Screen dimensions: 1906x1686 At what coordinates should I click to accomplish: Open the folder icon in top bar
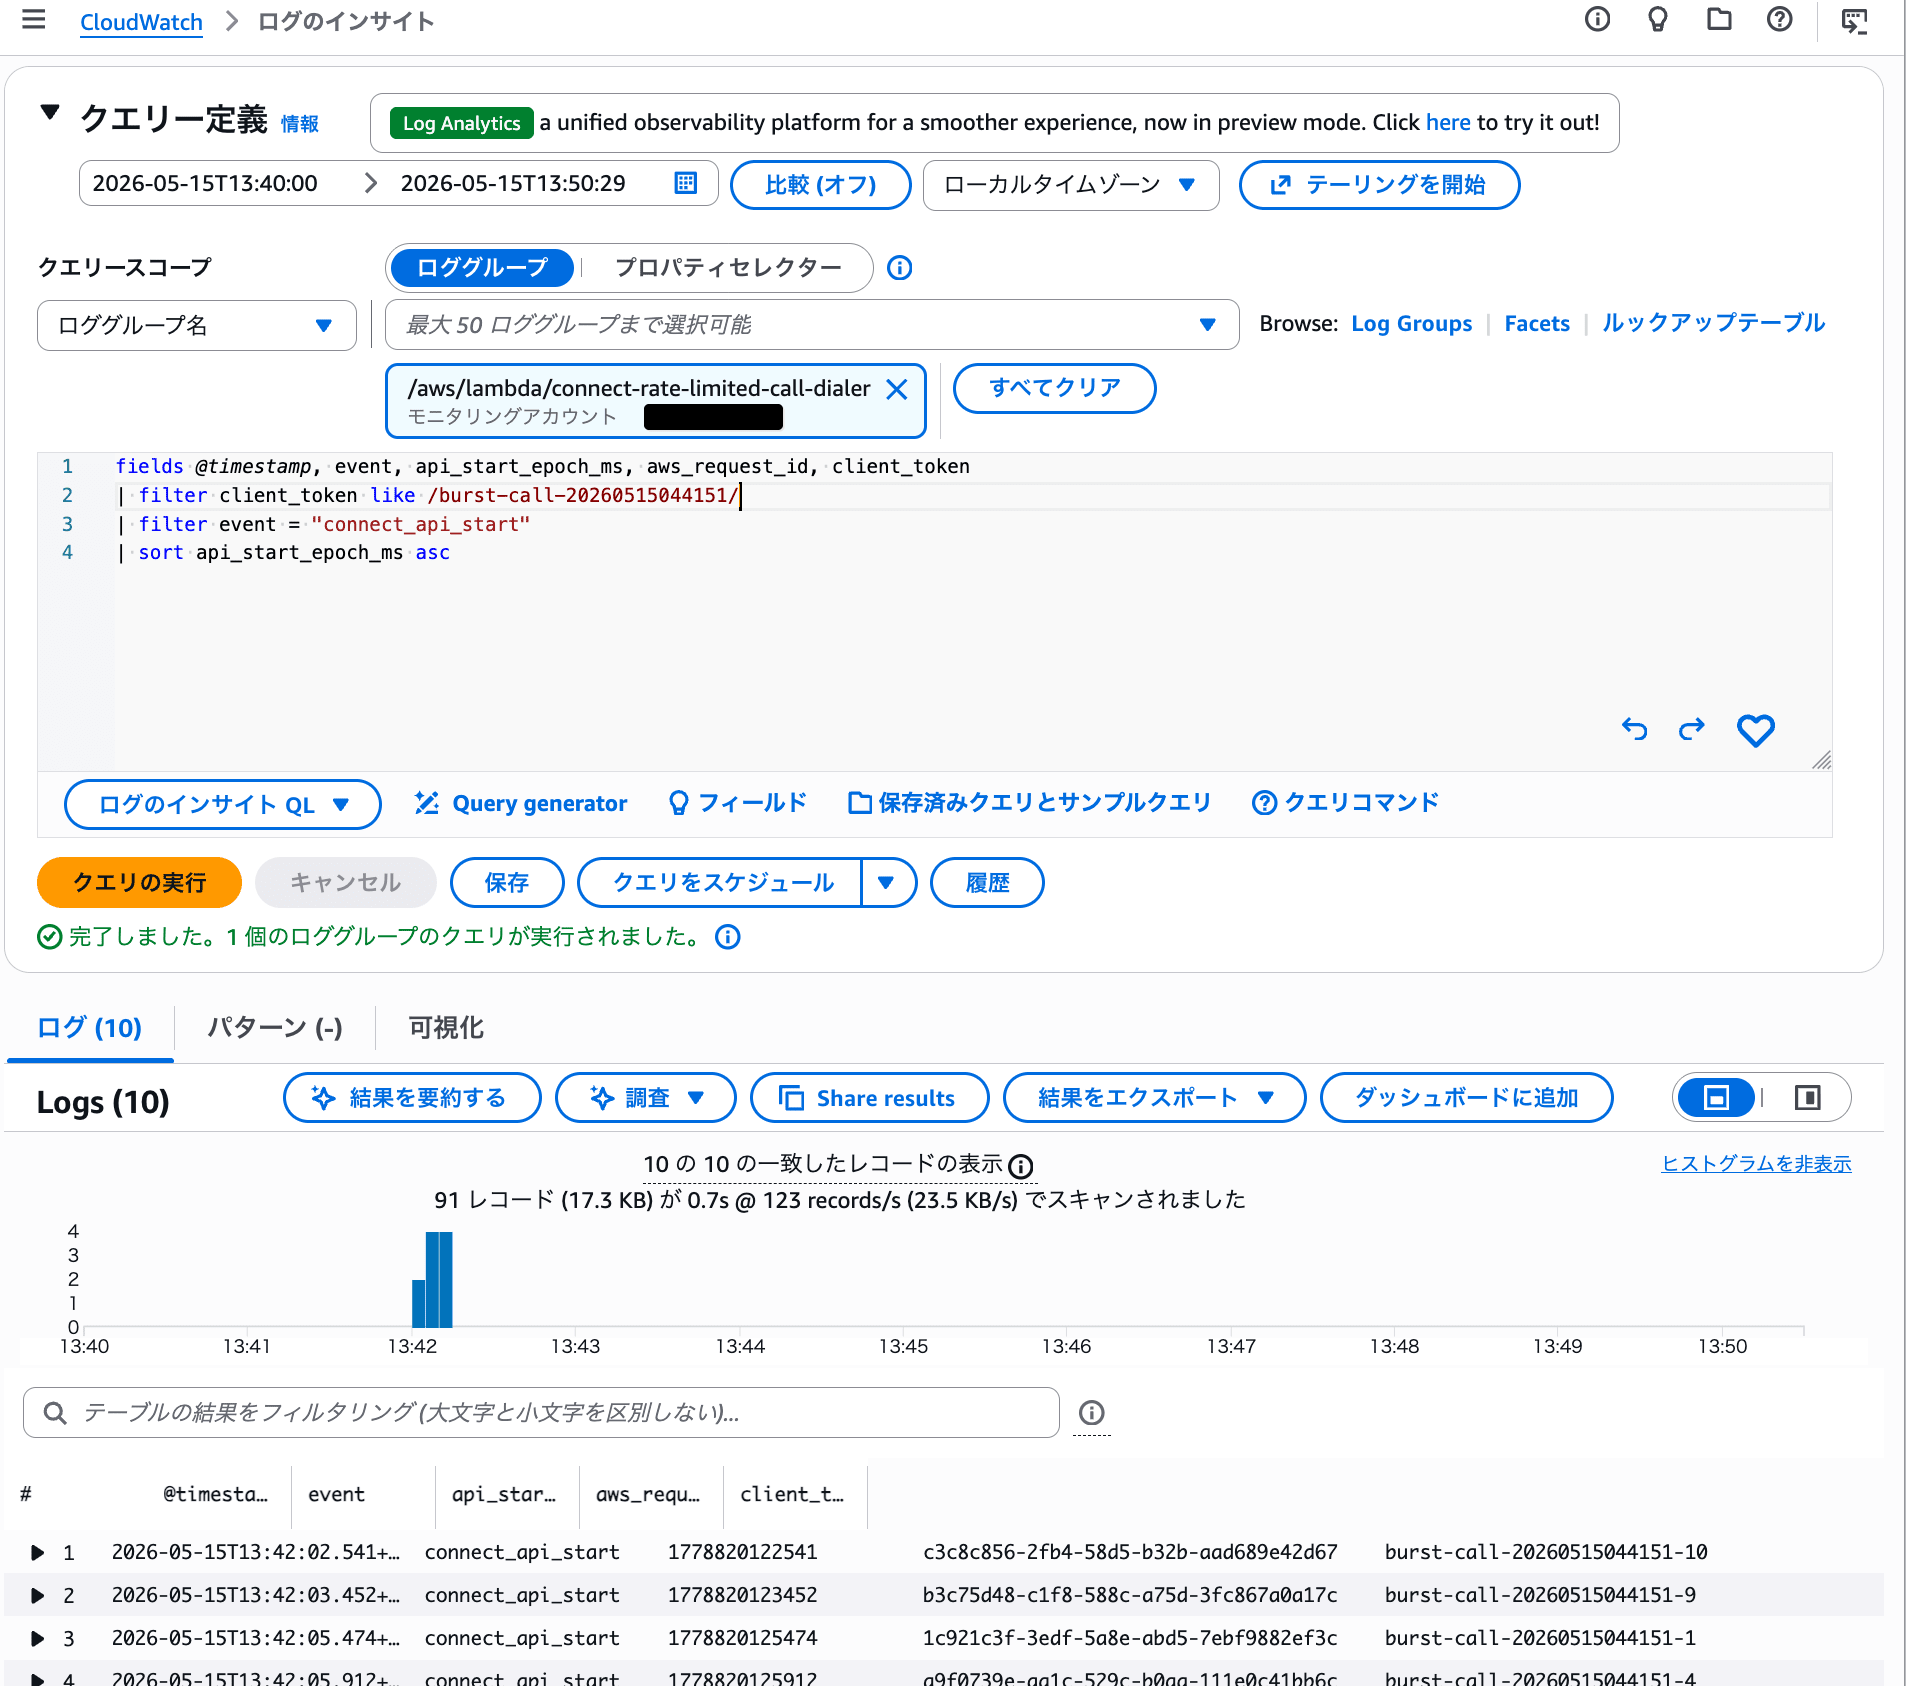pos(1719,20)
